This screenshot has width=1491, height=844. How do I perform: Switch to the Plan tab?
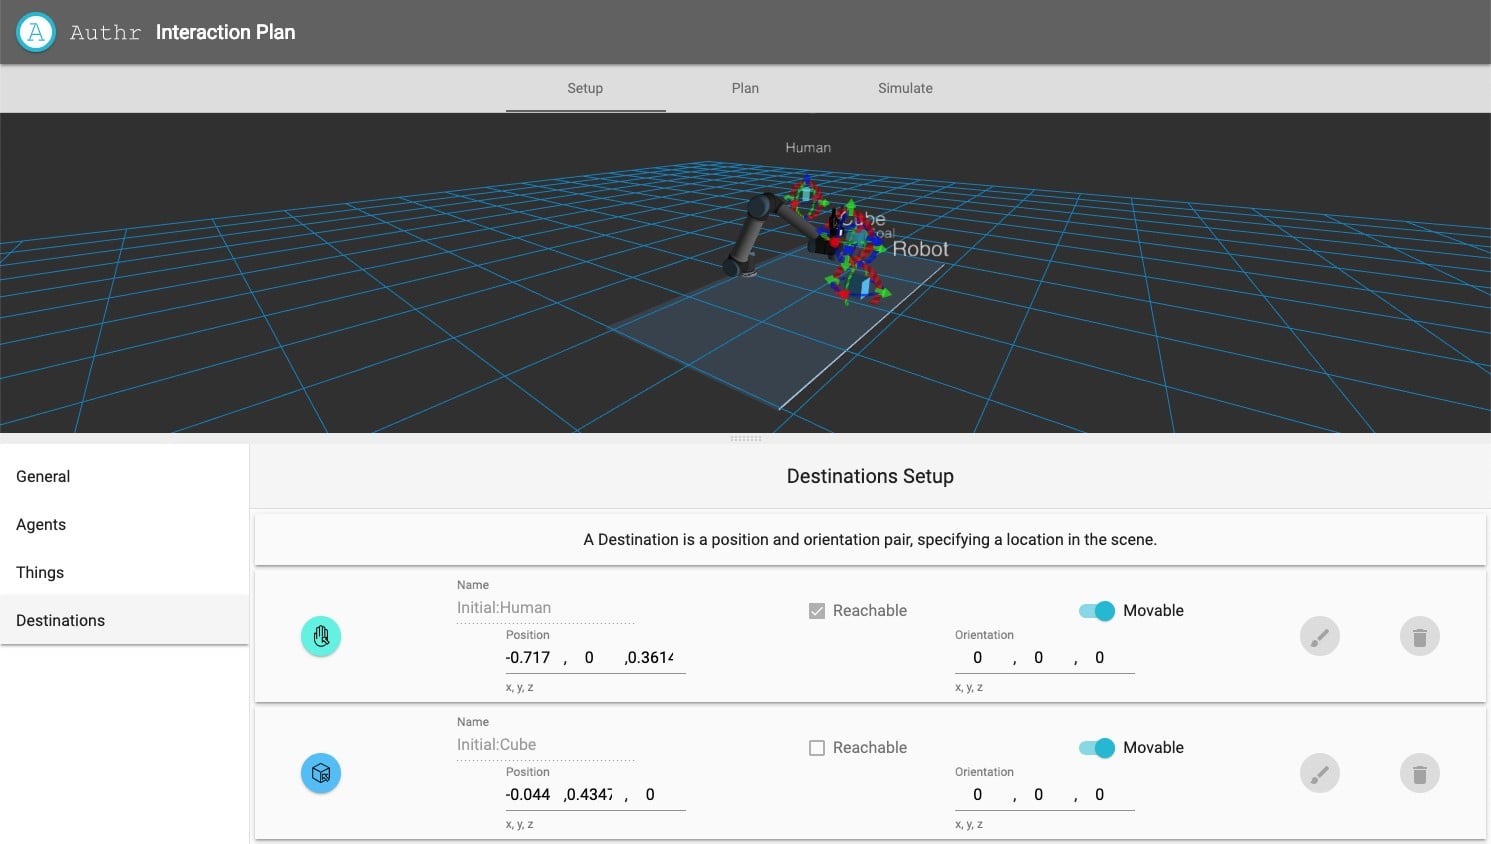pyautogui.click(x=745, y=88)
